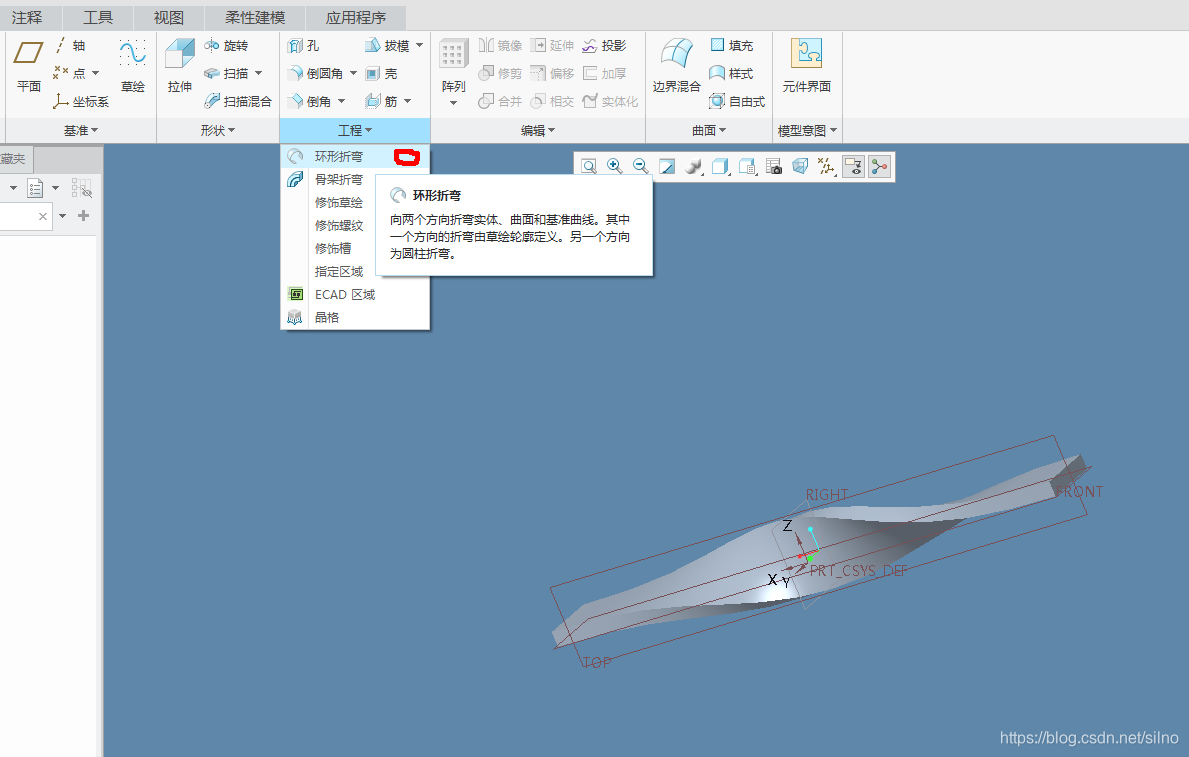The image size is (1189, 757).
Task: Expand the 基准 group dropdown
Action: coord(80,131)
